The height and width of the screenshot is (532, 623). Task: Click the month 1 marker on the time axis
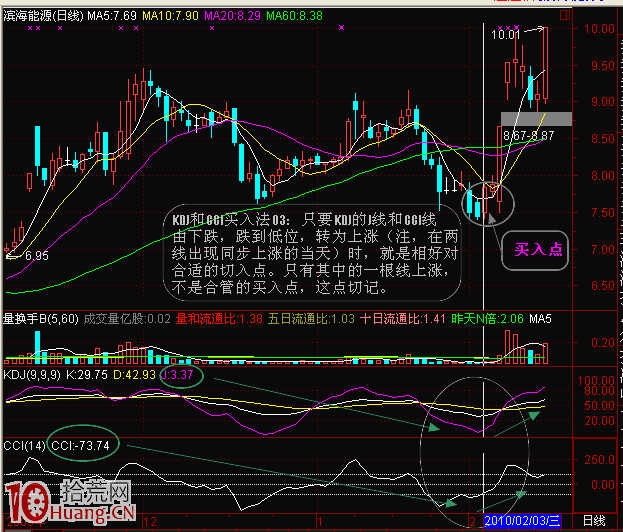pos(319,521)
